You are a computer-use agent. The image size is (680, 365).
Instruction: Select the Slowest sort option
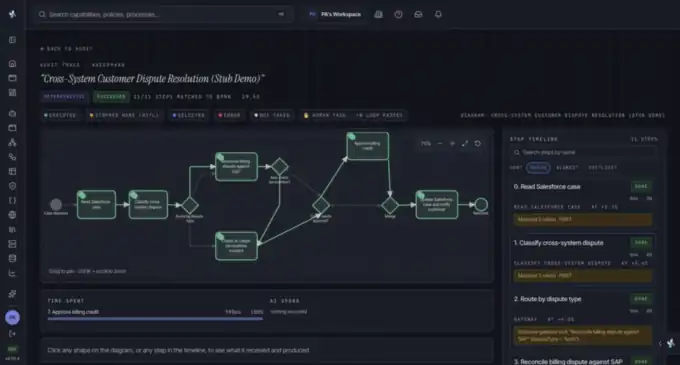click(x=567, y=168)
